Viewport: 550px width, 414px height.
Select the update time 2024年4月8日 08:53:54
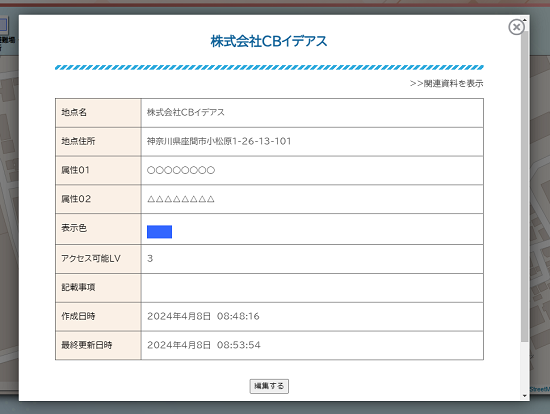(x=203, y=345)
